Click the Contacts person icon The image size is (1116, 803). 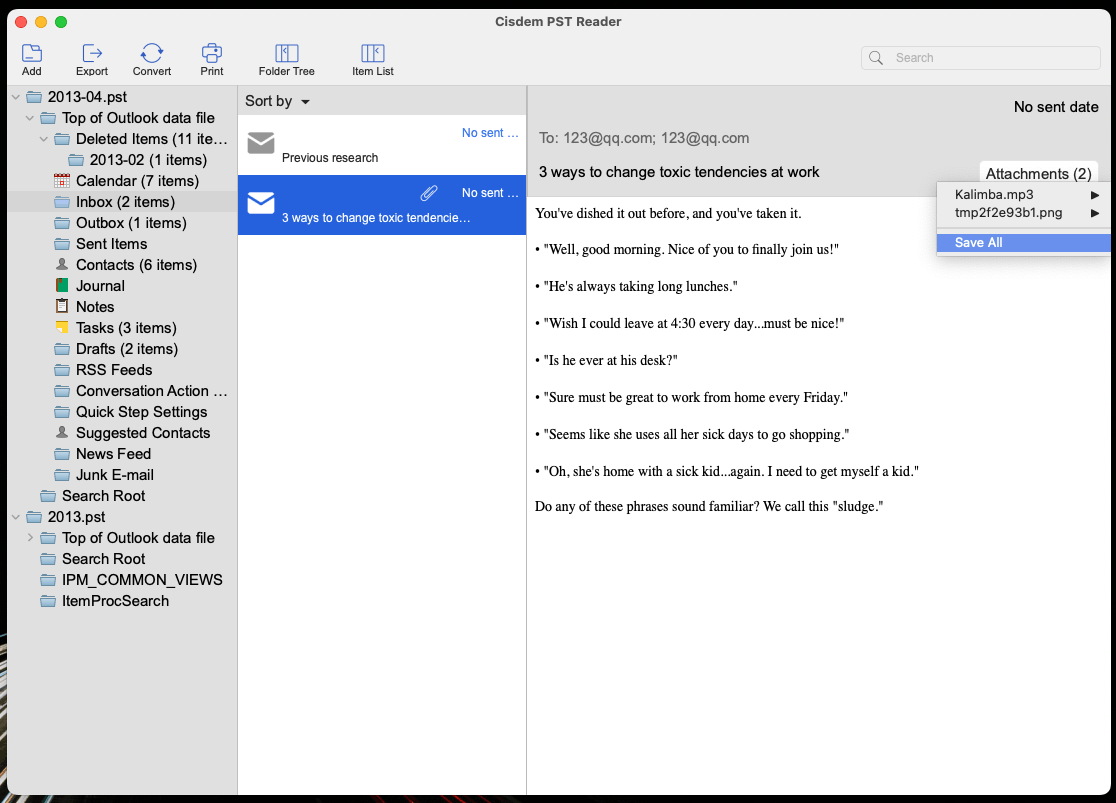click(x=62, y=265)
